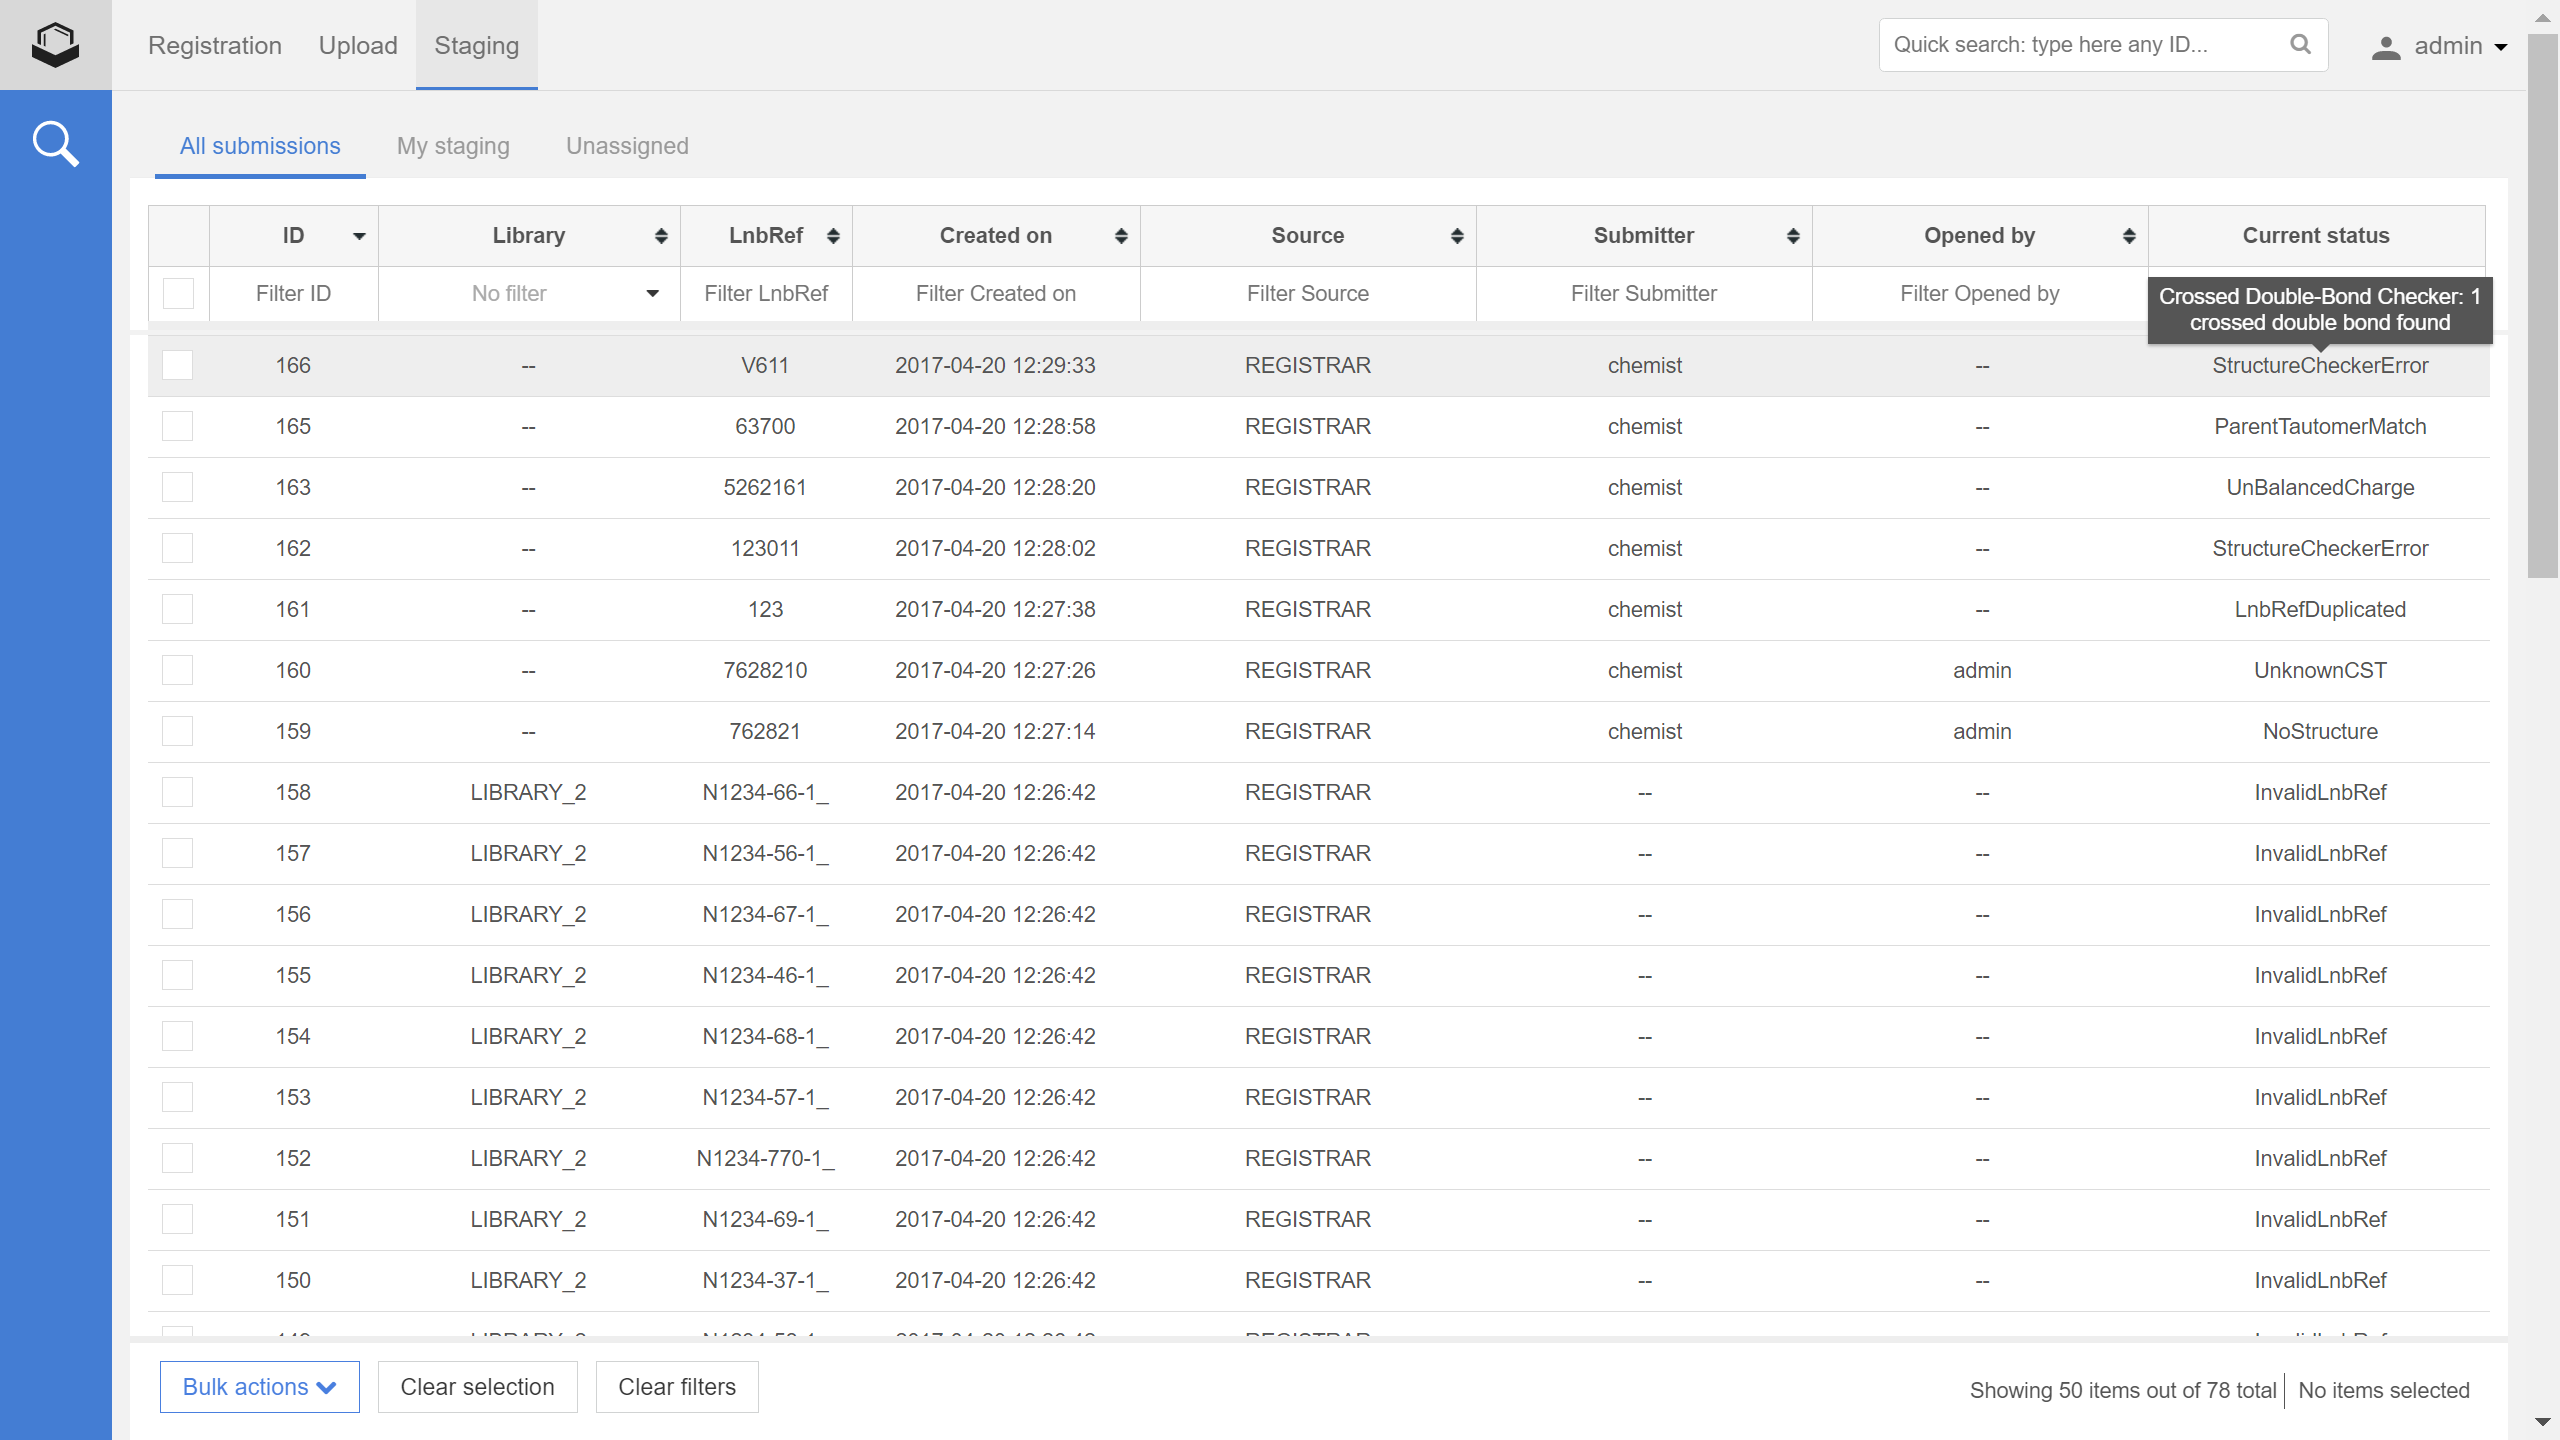Click the application logo icon
The height and width of the screenshot is (1440, 2560).
(x=56, y=45)
